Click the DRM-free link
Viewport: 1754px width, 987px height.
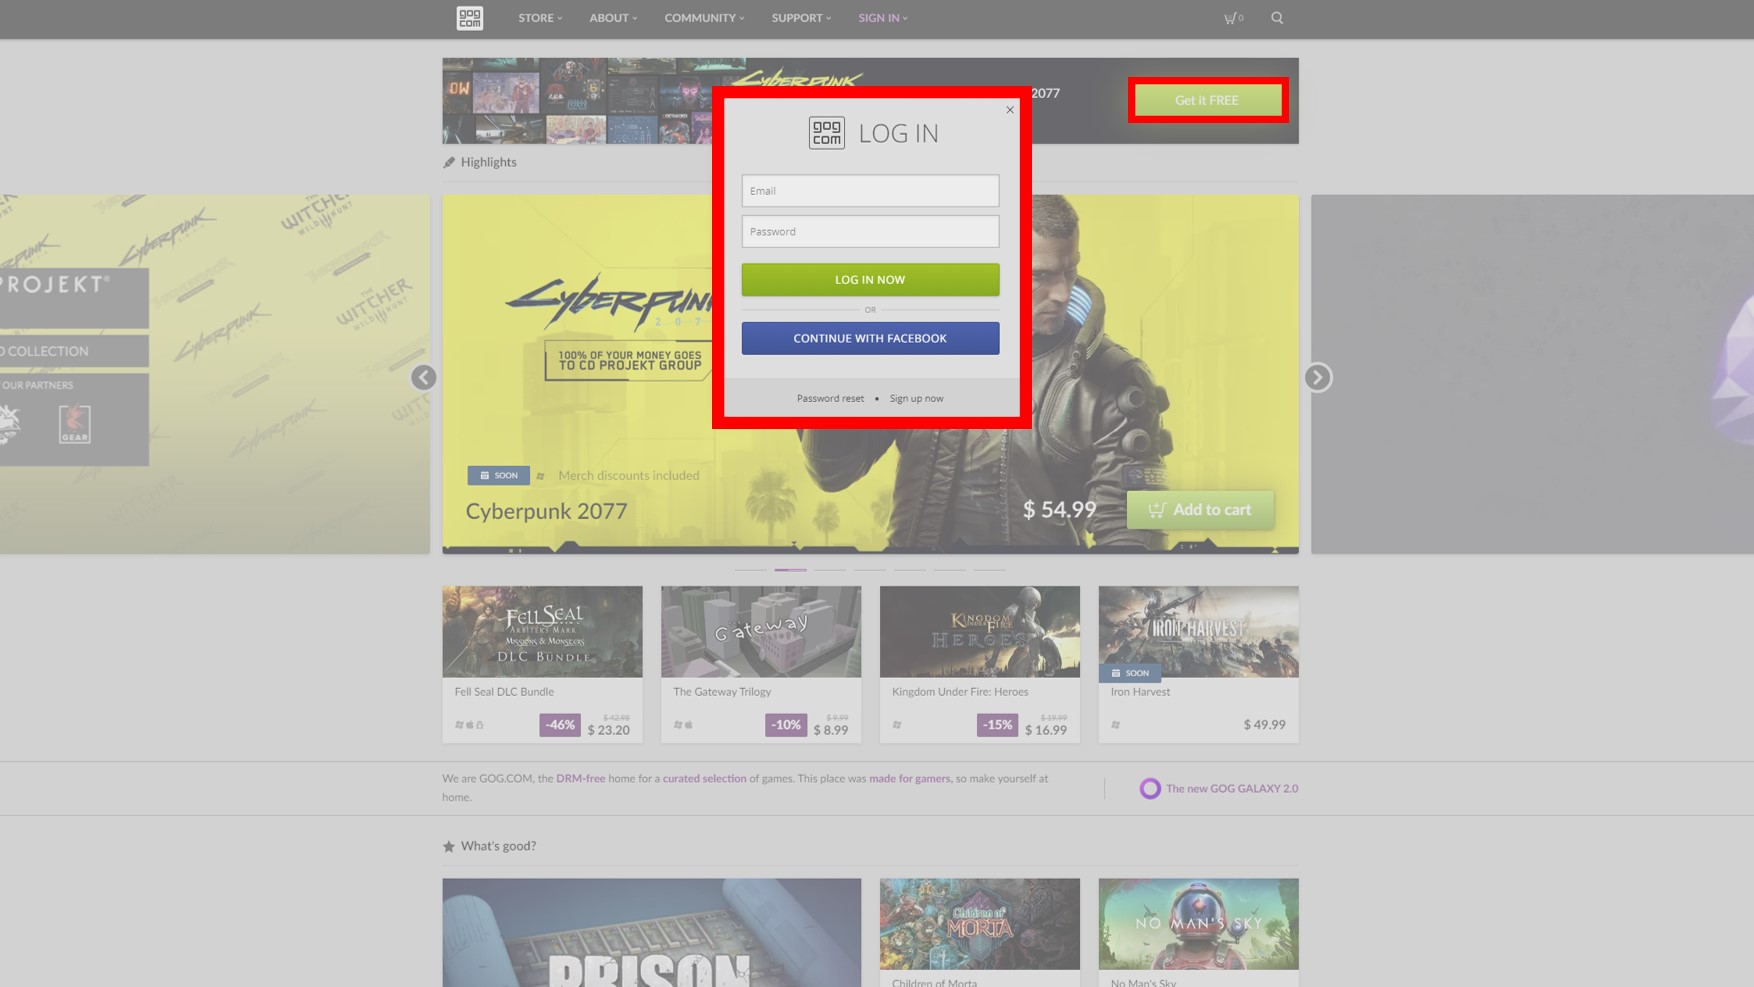581,778
